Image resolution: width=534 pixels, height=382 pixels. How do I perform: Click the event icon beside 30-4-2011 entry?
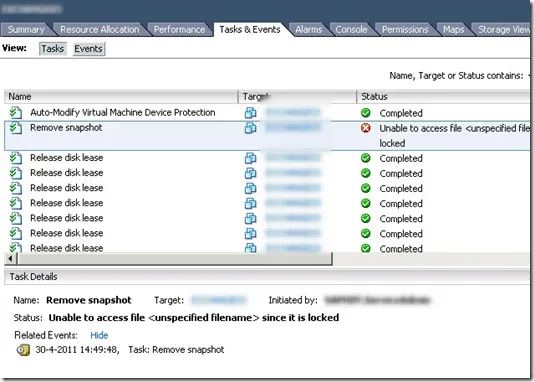pyautogui.click(x=23, y=350)
